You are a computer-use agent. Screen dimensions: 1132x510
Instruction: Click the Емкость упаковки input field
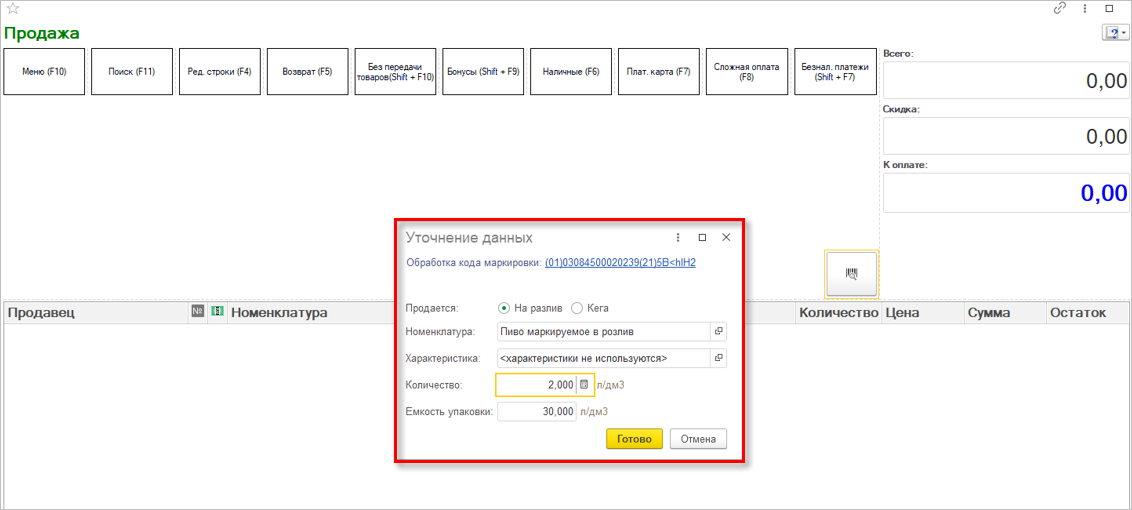536,411
